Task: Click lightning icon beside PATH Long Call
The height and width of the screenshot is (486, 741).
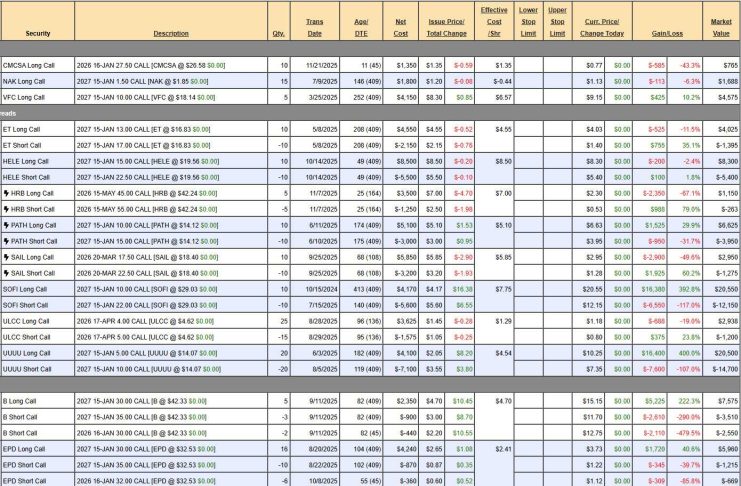Action: point(6,225)
